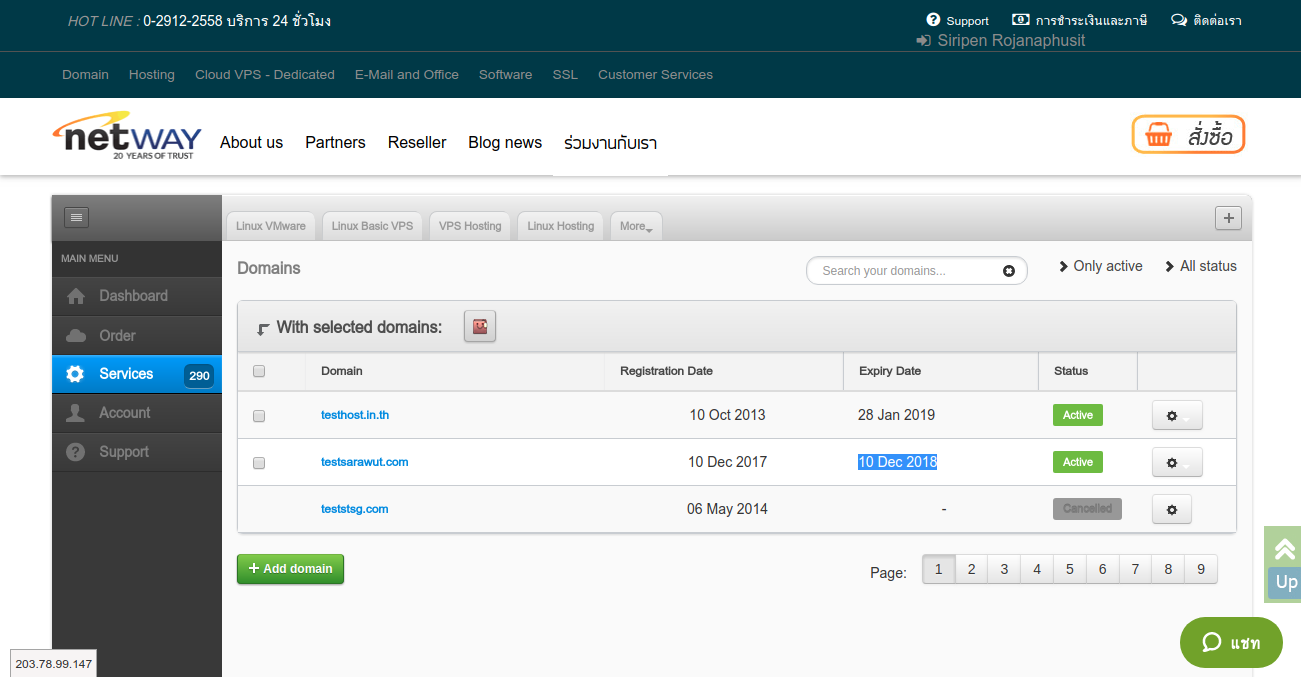Click the scroll Up arrow widget
Image resolution: width=1301 pixels, height=677 pixels.
point(1284,564)
